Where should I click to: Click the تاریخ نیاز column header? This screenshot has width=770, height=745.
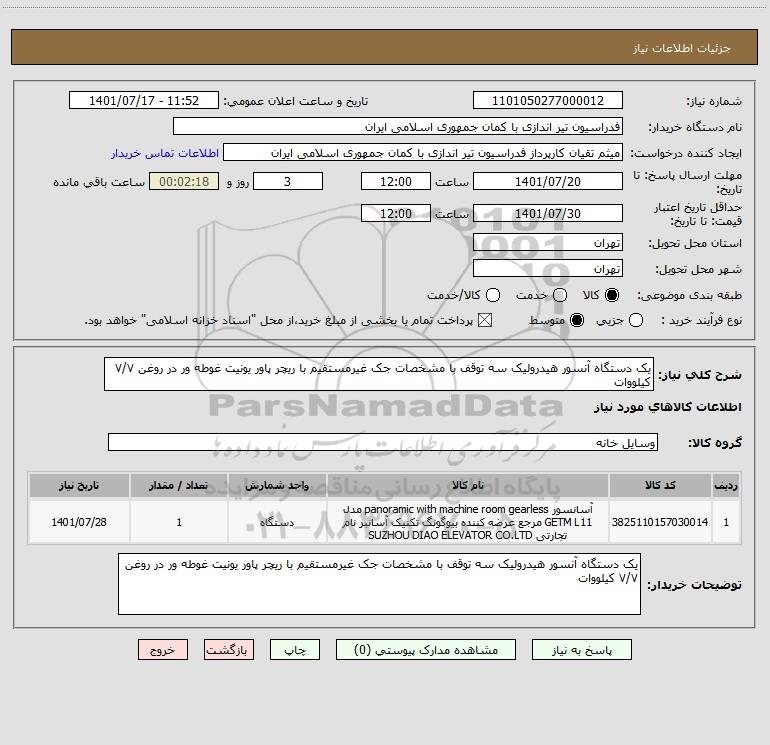(x=79, y=485)
